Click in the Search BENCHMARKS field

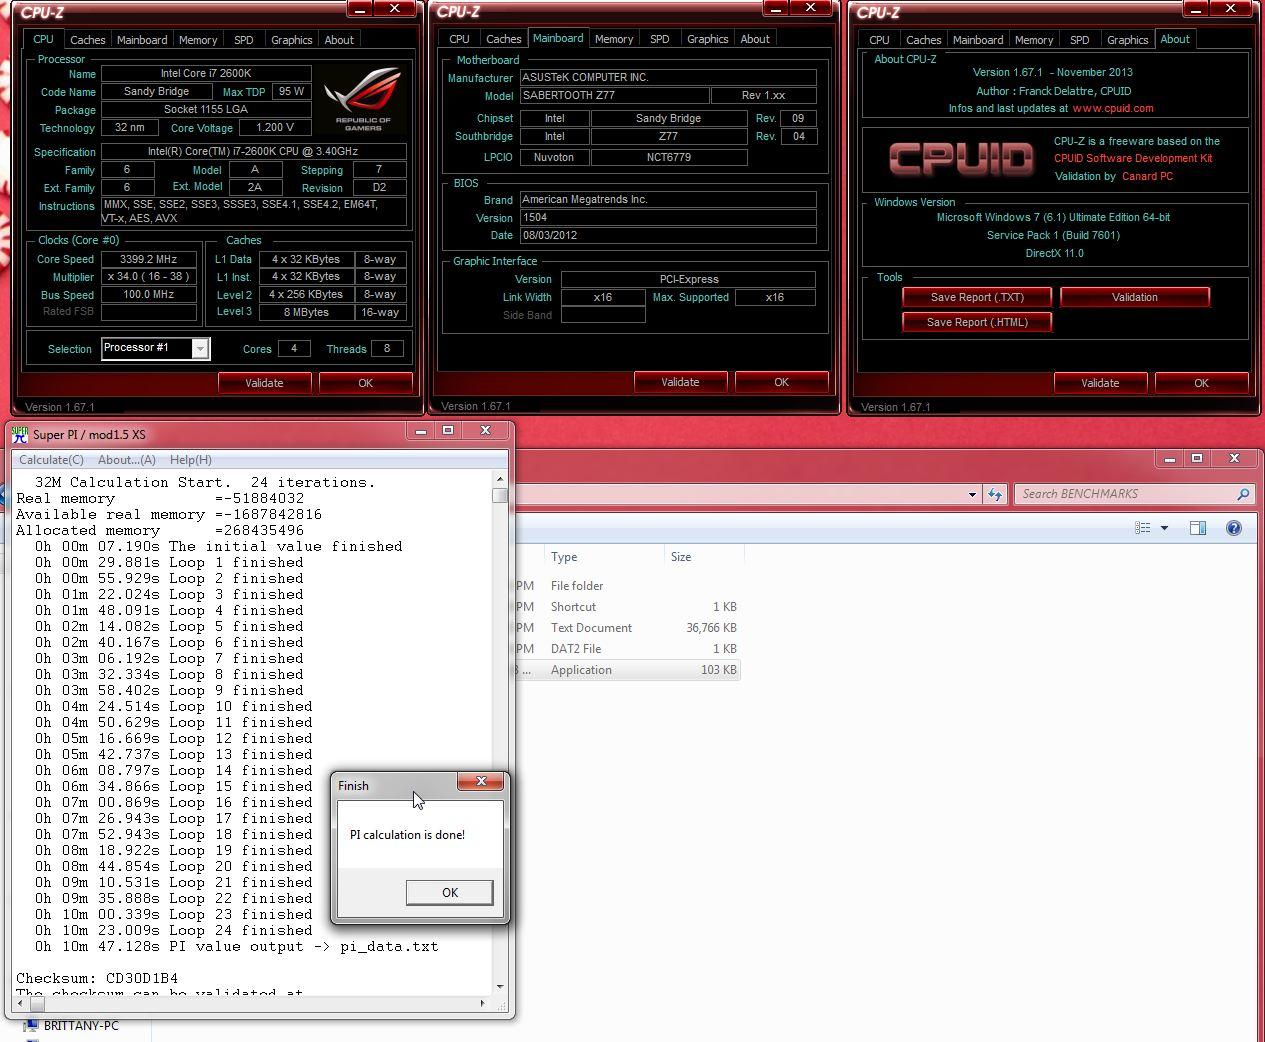1124,494
